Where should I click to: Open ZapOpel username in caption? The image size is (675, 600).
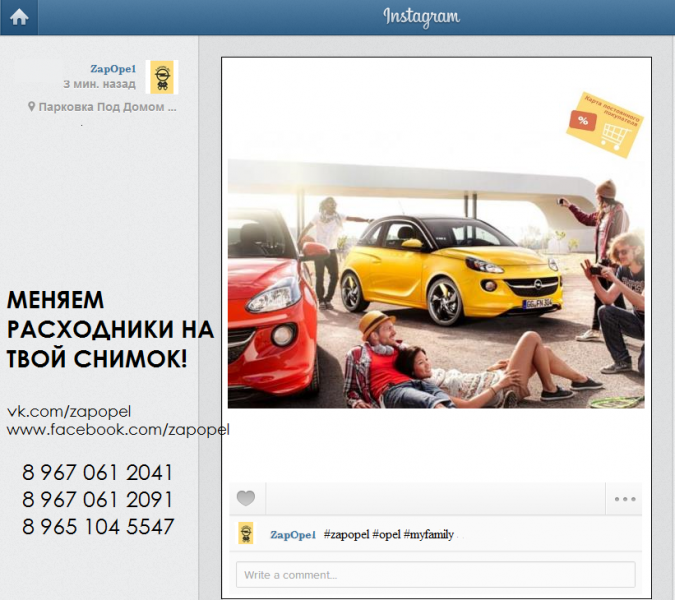click(293, 535)
